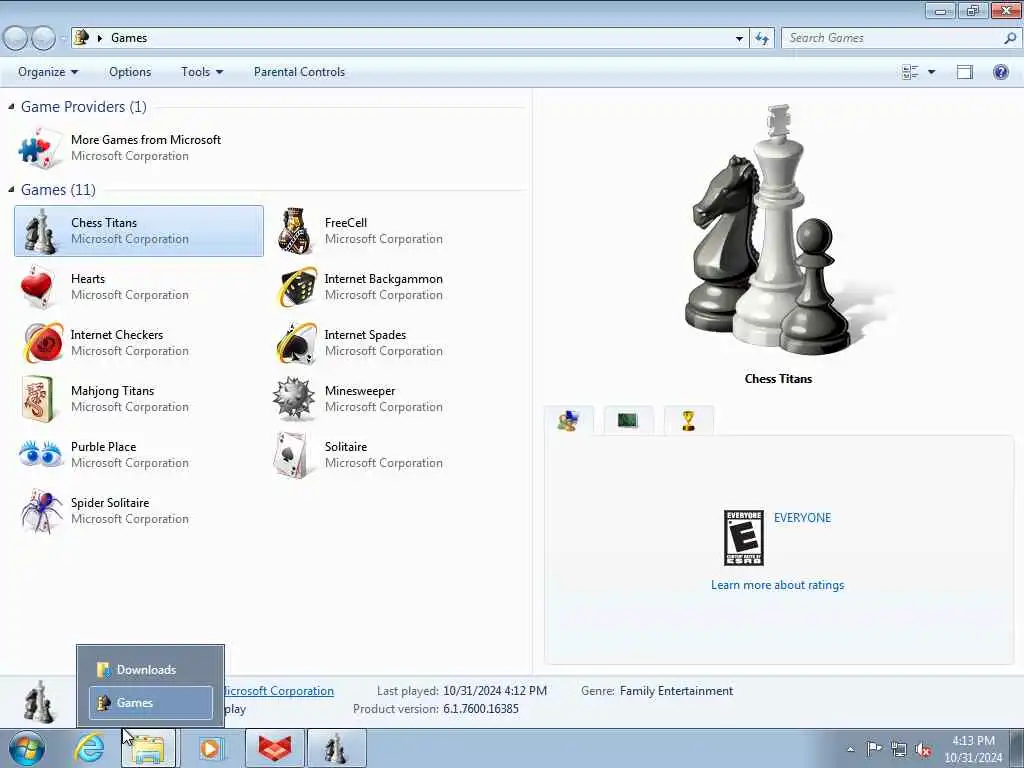Open the address bar history dropdown
The width and height of the screenshot is (1024, 768).
point(739,39)
